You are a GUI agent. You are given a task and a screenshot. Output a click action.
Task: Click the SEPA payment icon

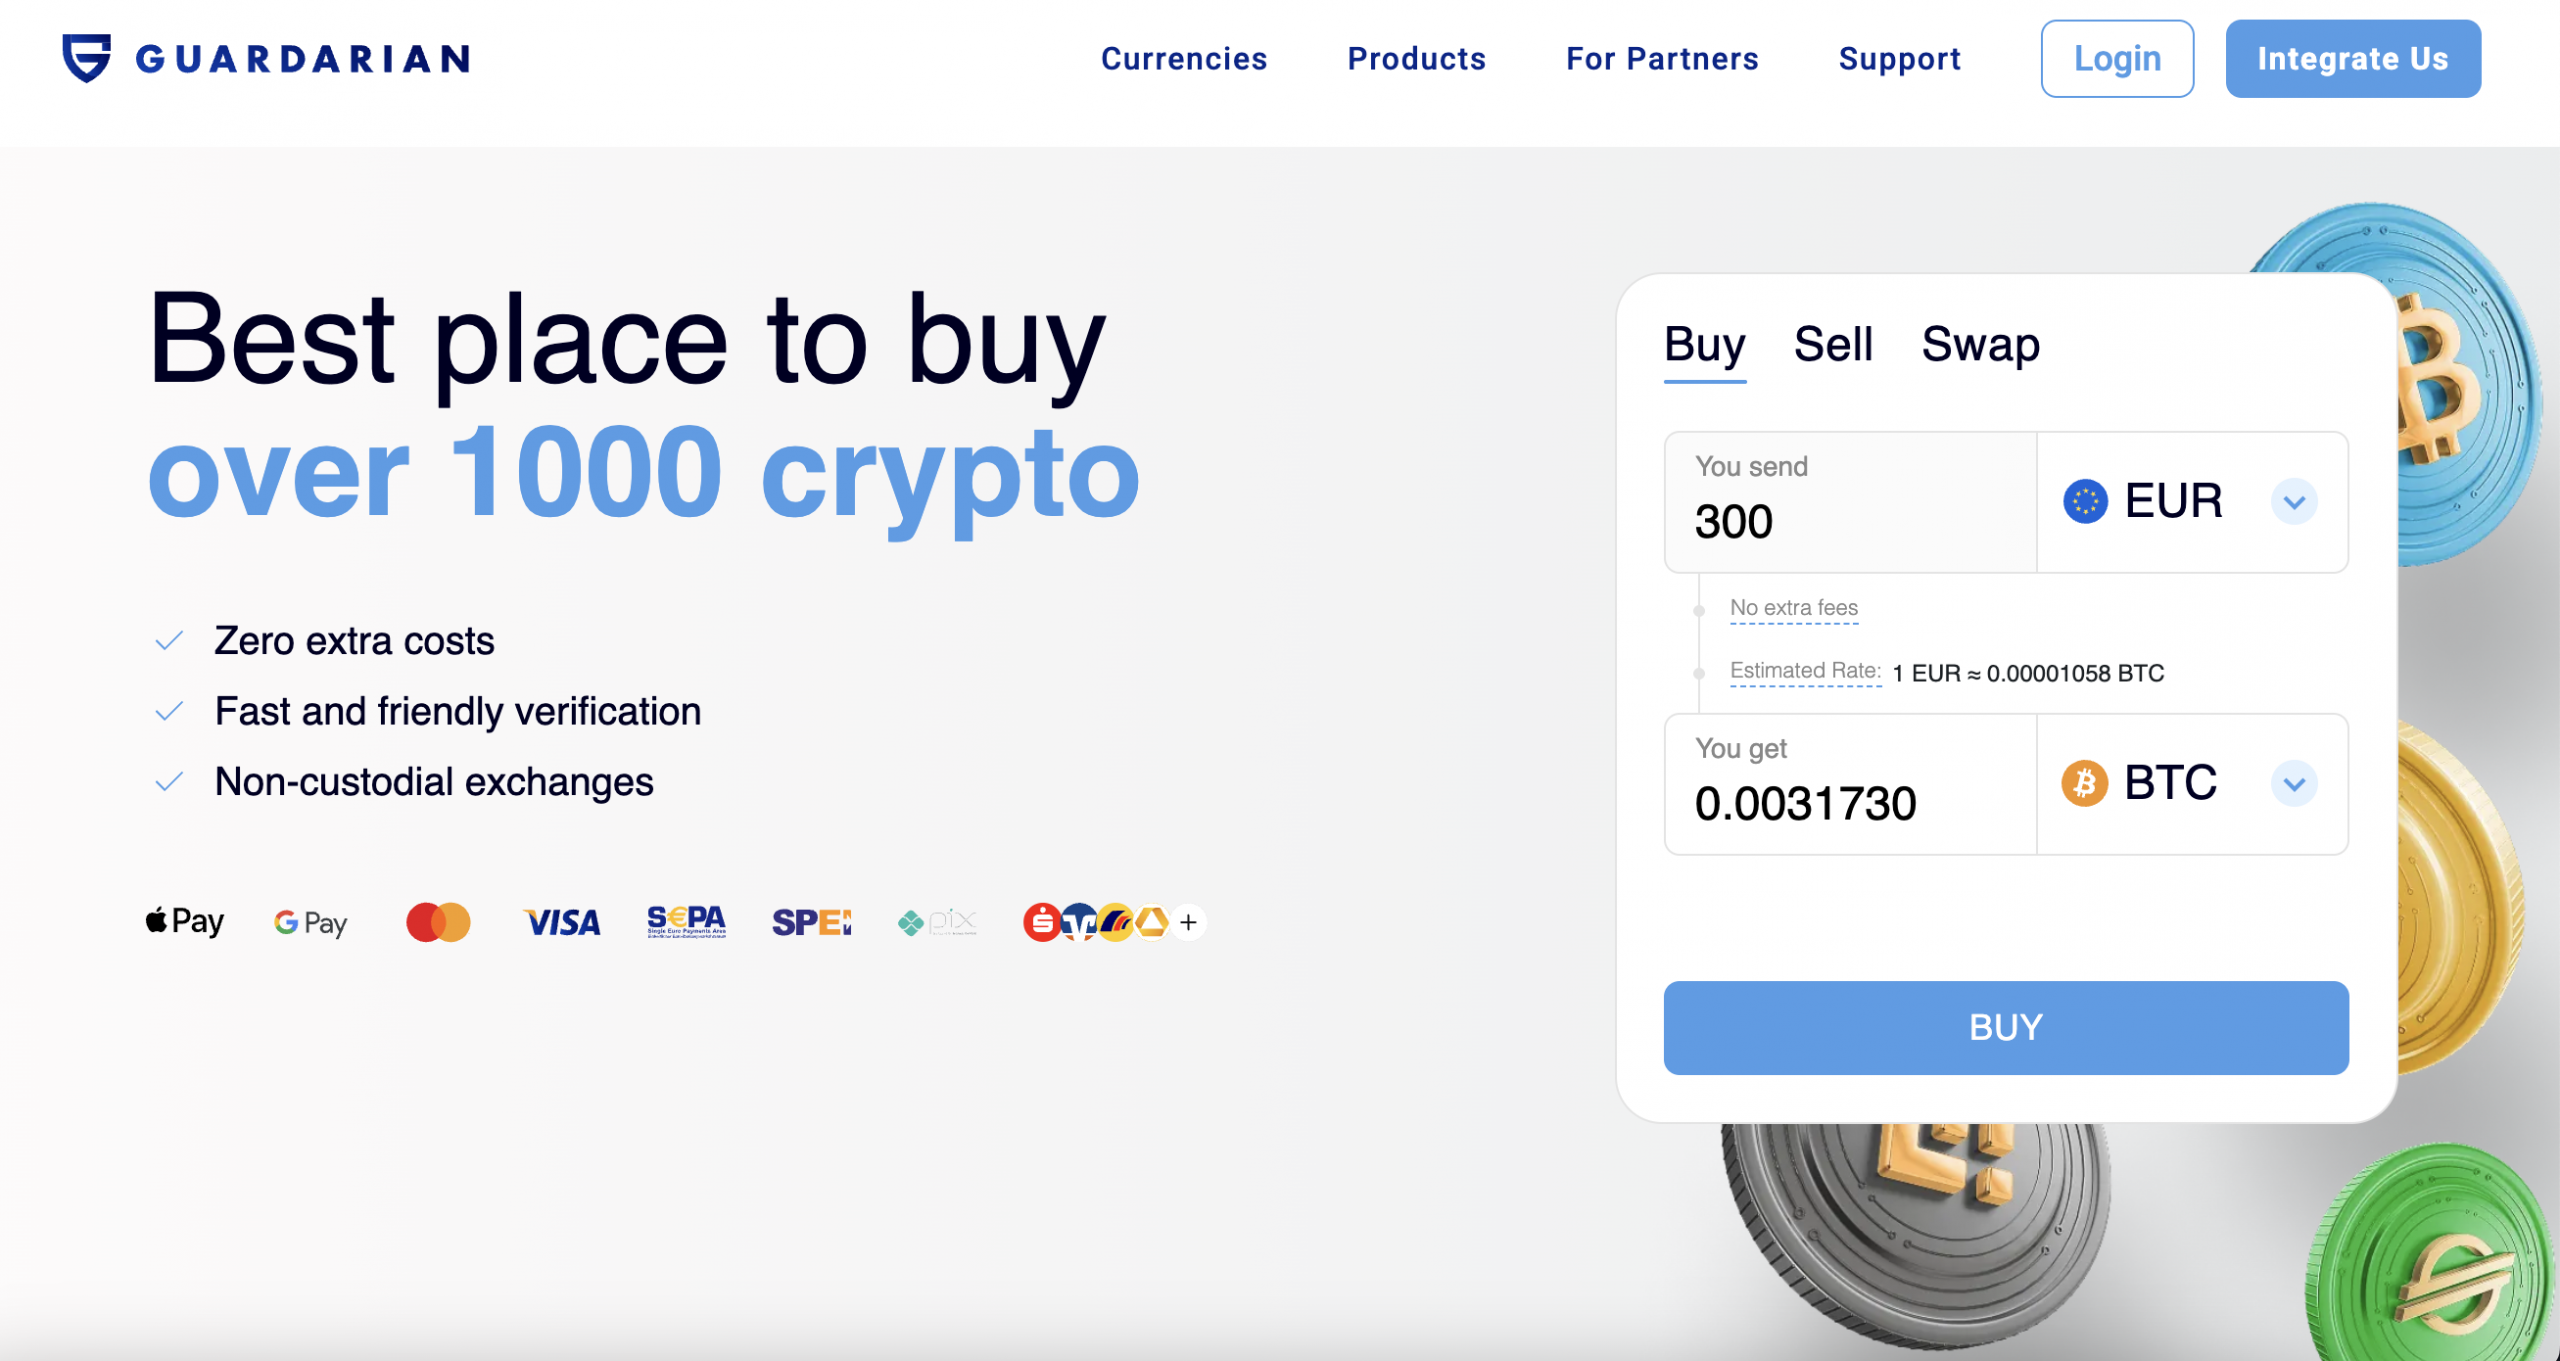[x=686, y=921]
